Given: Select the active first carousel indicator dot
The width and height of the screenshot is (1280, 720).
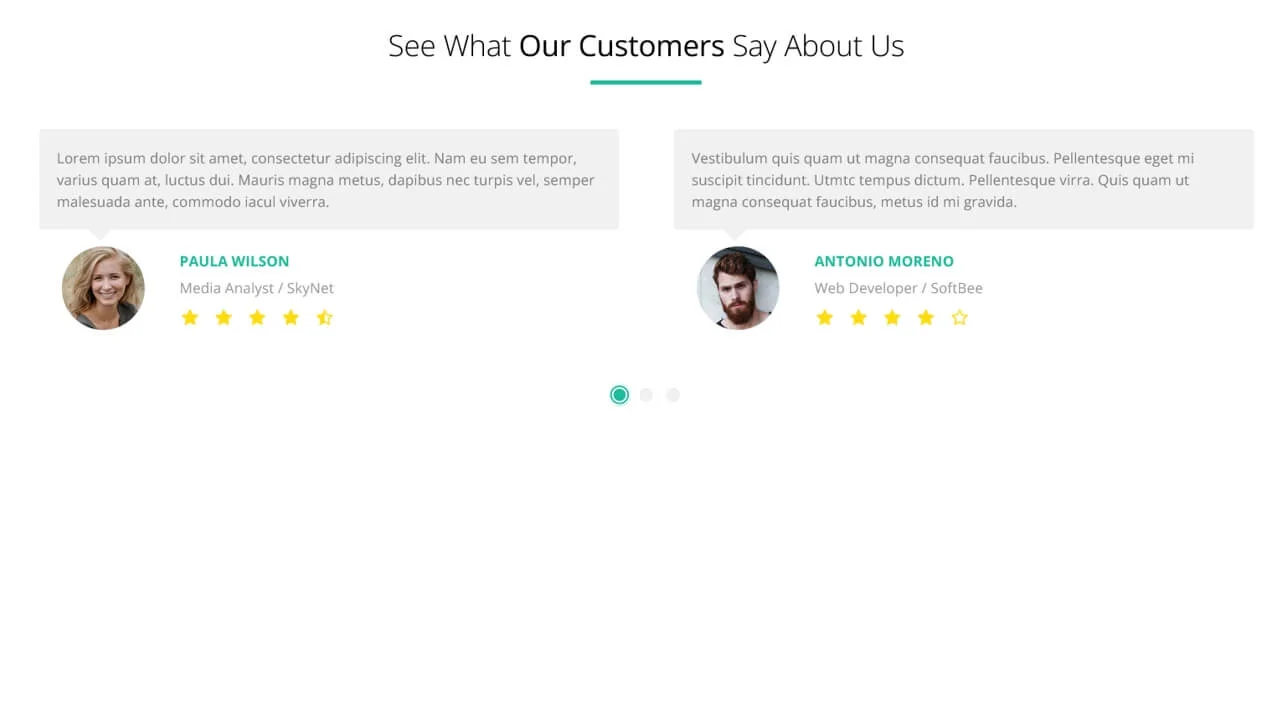Looking at the screenshot, I should pyautogui.click(x=619, y=395).
